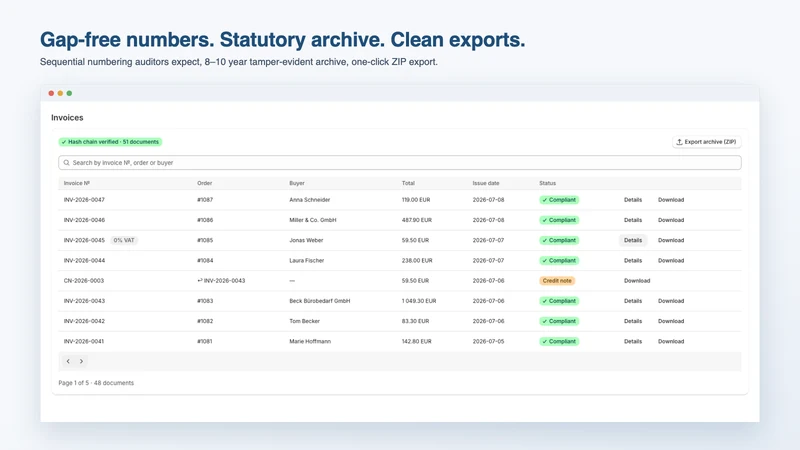Click order #1081
The width and height of the screenshot is (800, 450).
205,341
